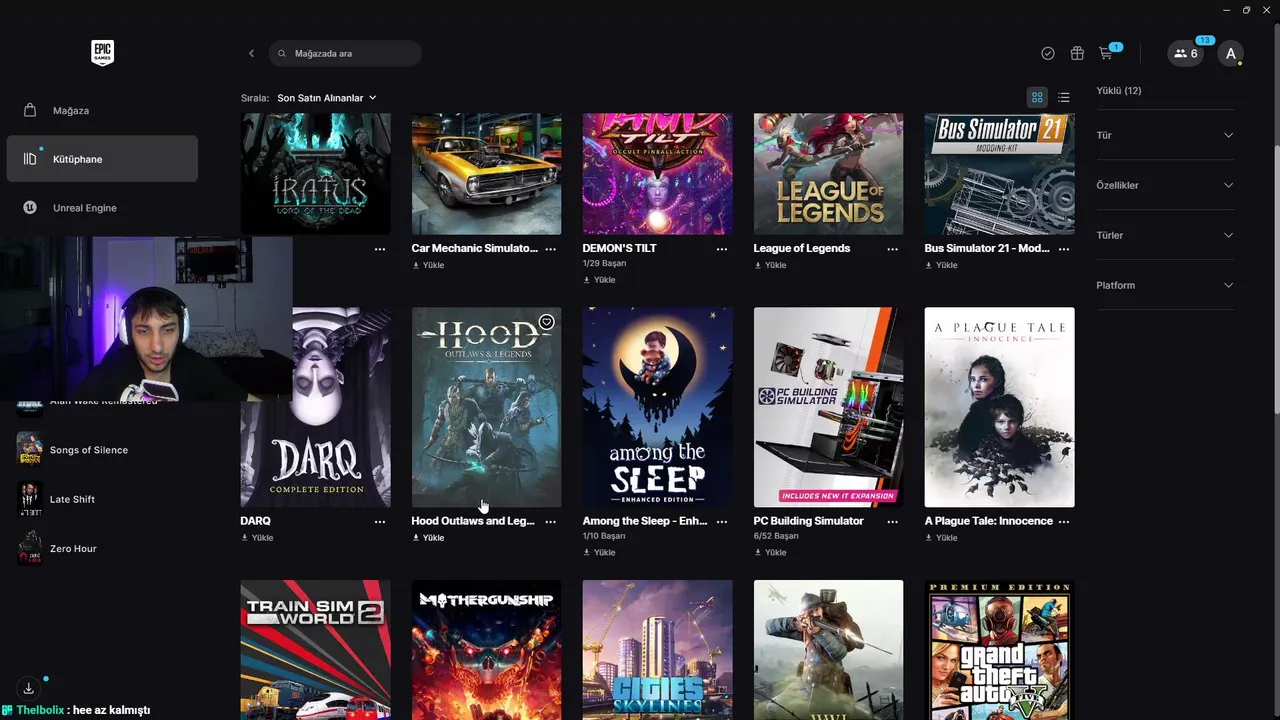
Task: Open the shopping cart
Action: 1107,53
